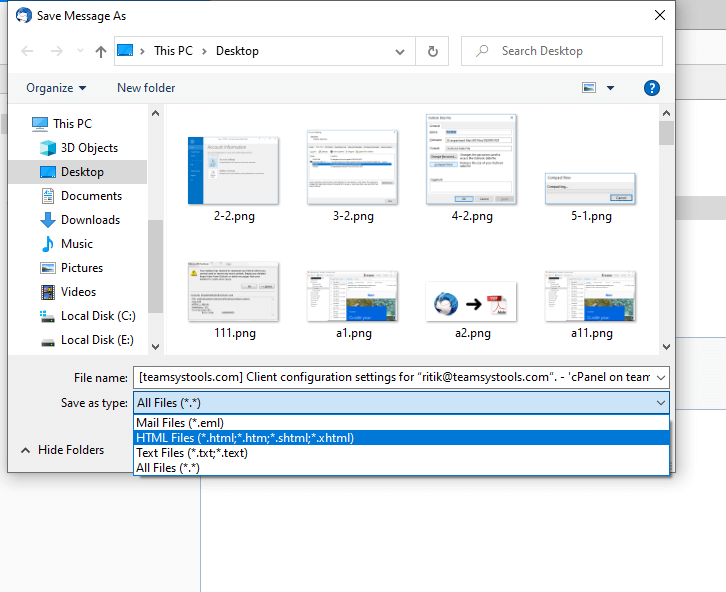Choose HTML Files type option

[x=401, y=438]
